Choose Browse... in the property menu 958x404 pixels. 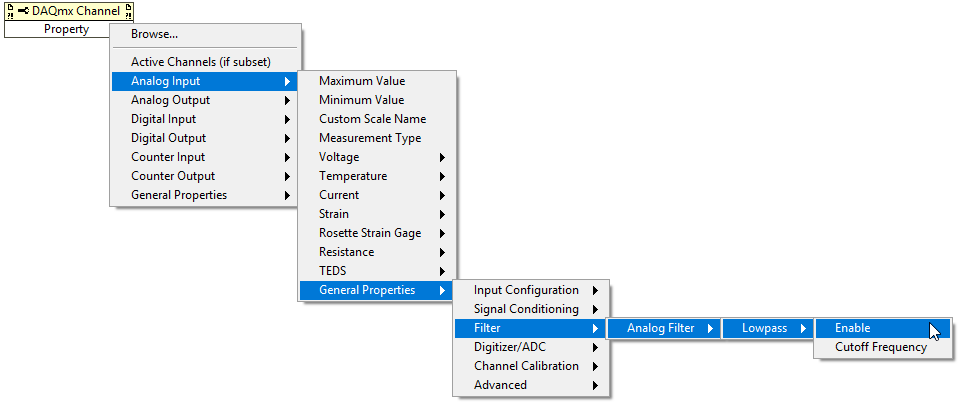154,34
